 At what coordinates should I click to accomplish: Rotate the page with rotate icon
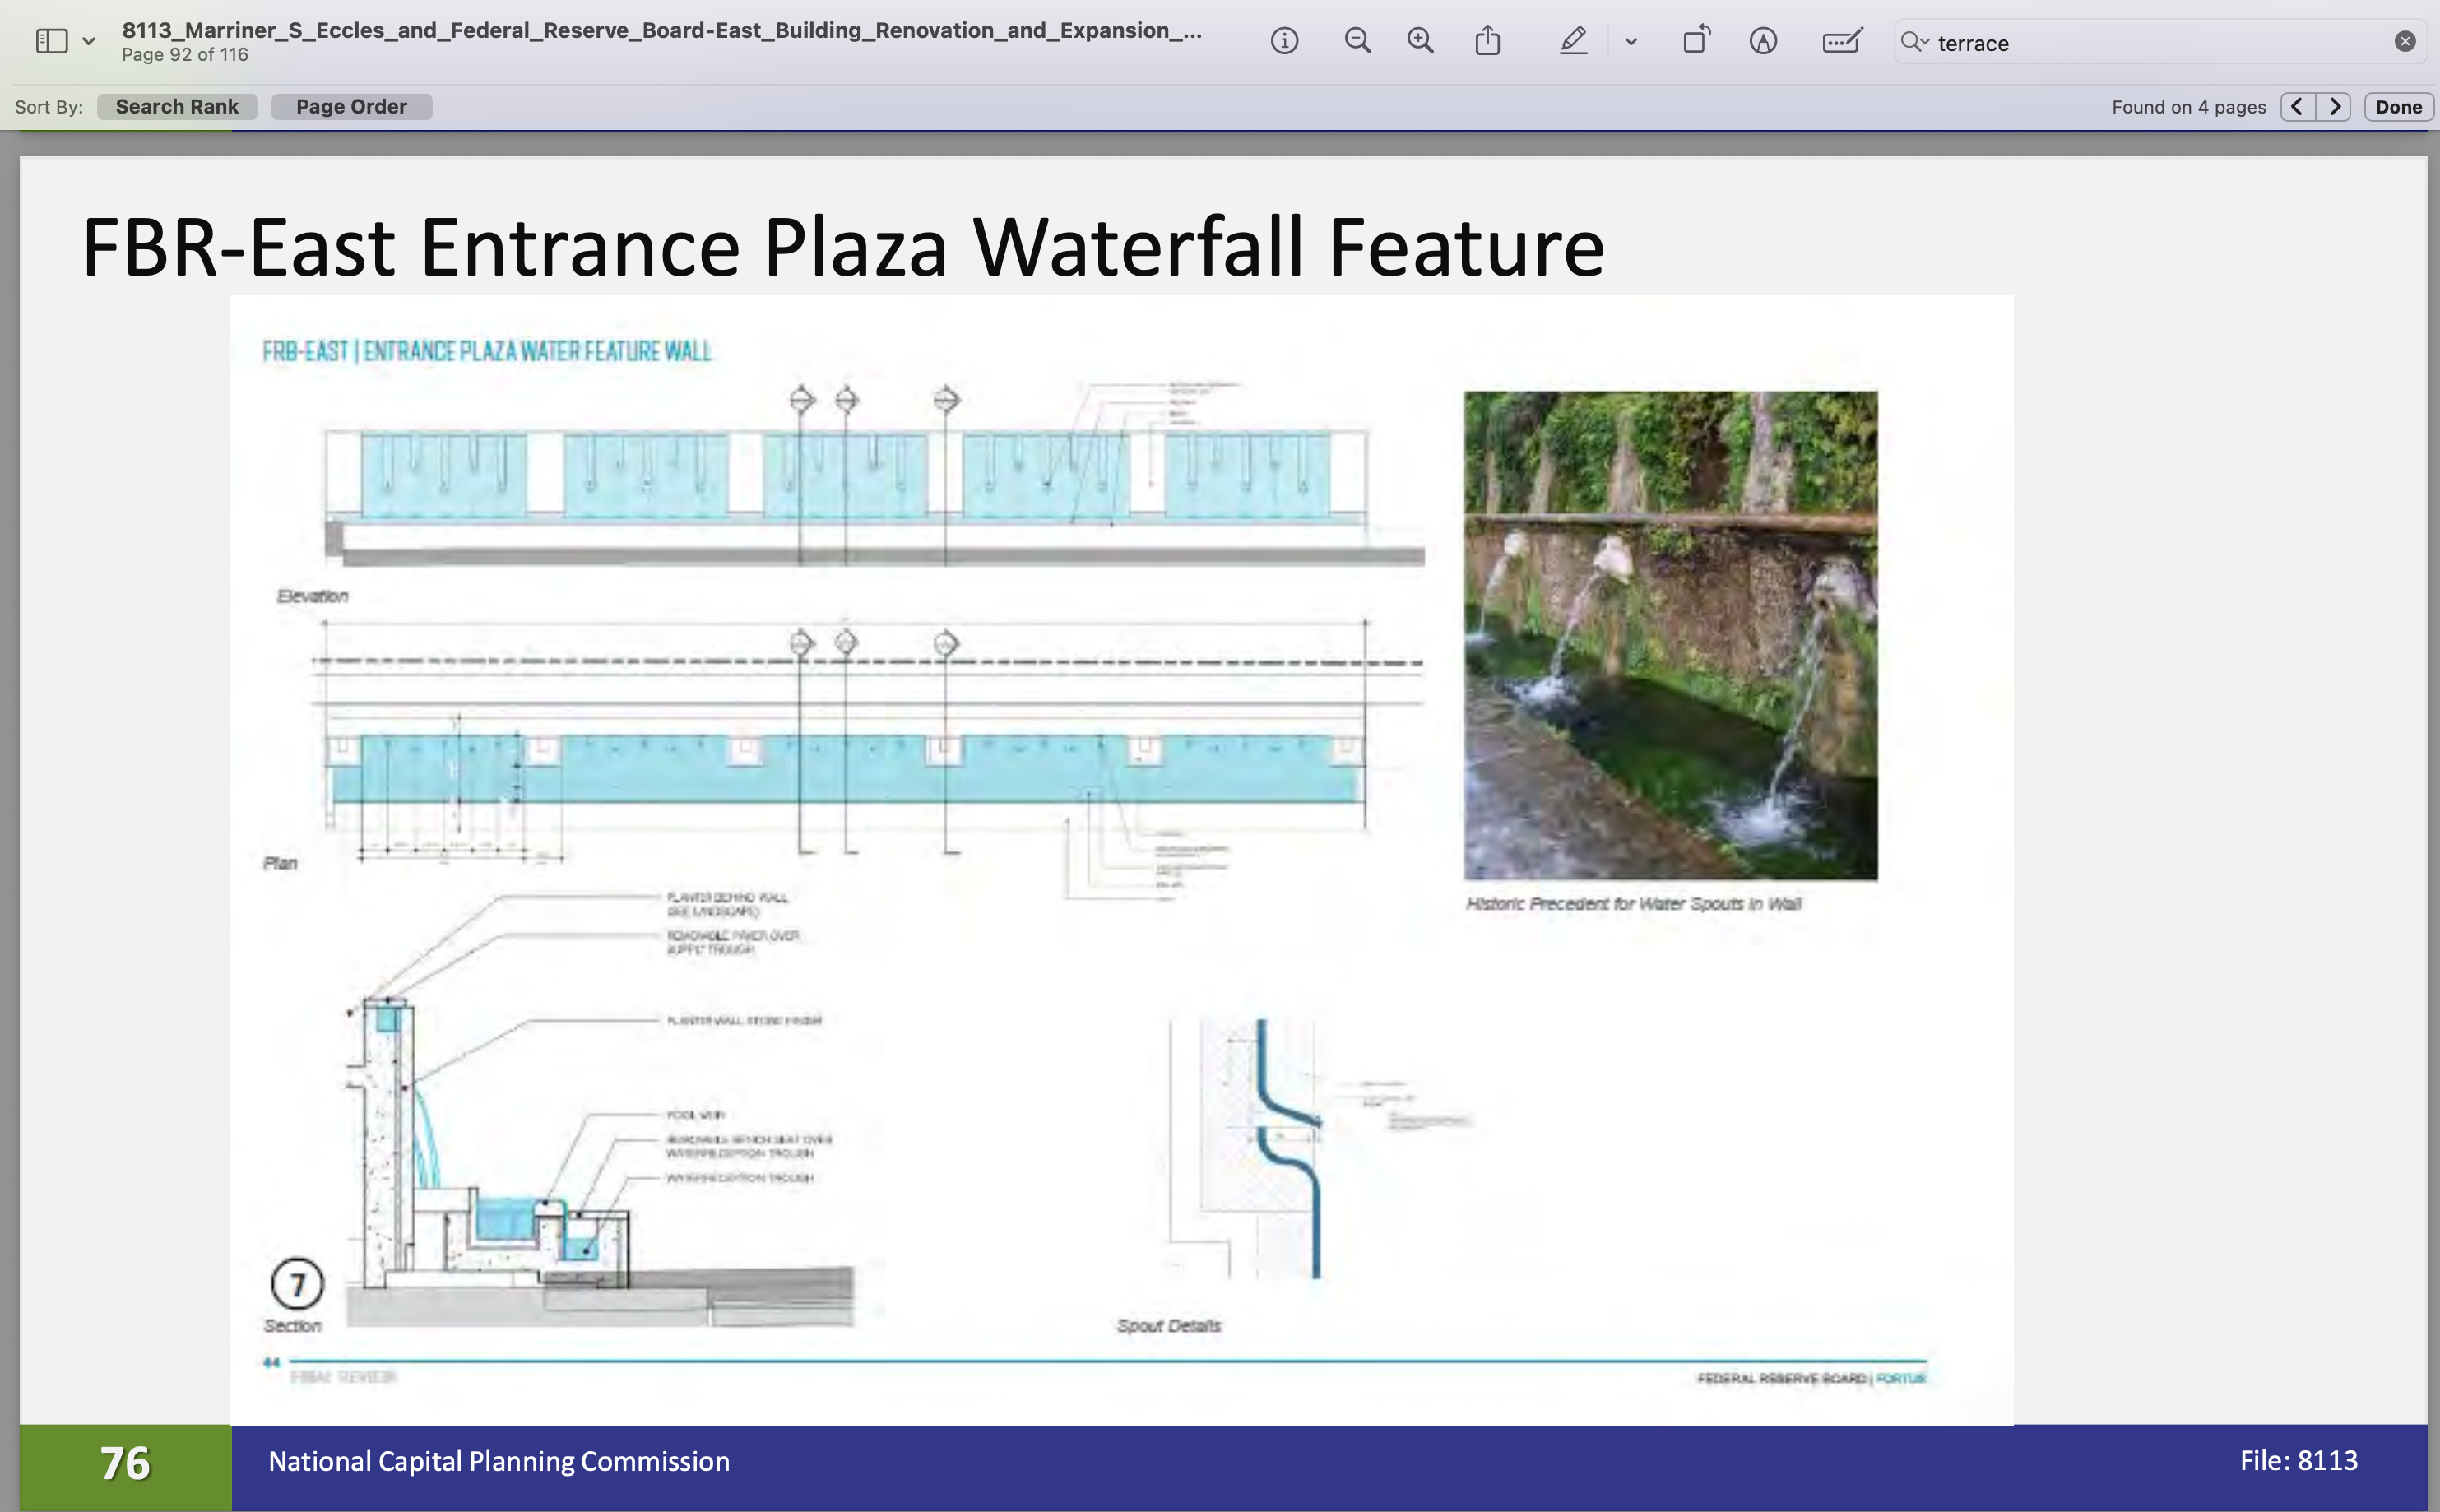[x=1696, y=41]
